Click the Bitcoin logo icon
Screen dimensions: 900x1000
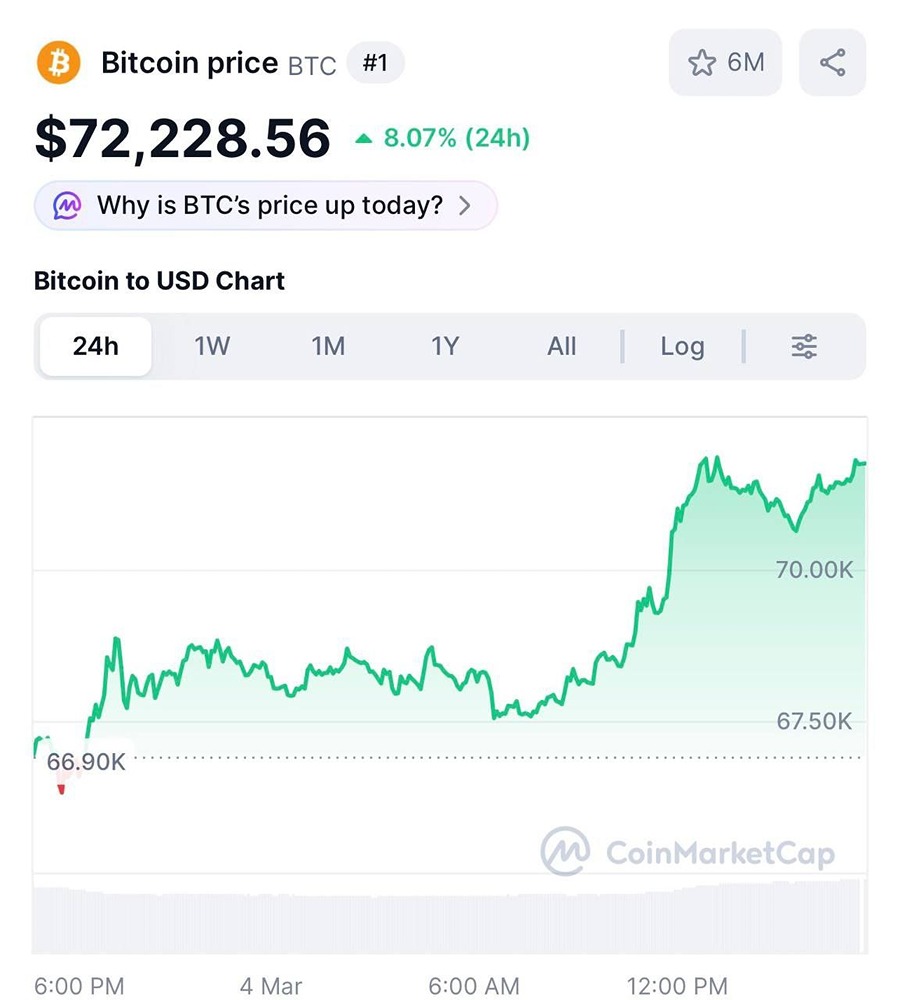coord(58,62)
